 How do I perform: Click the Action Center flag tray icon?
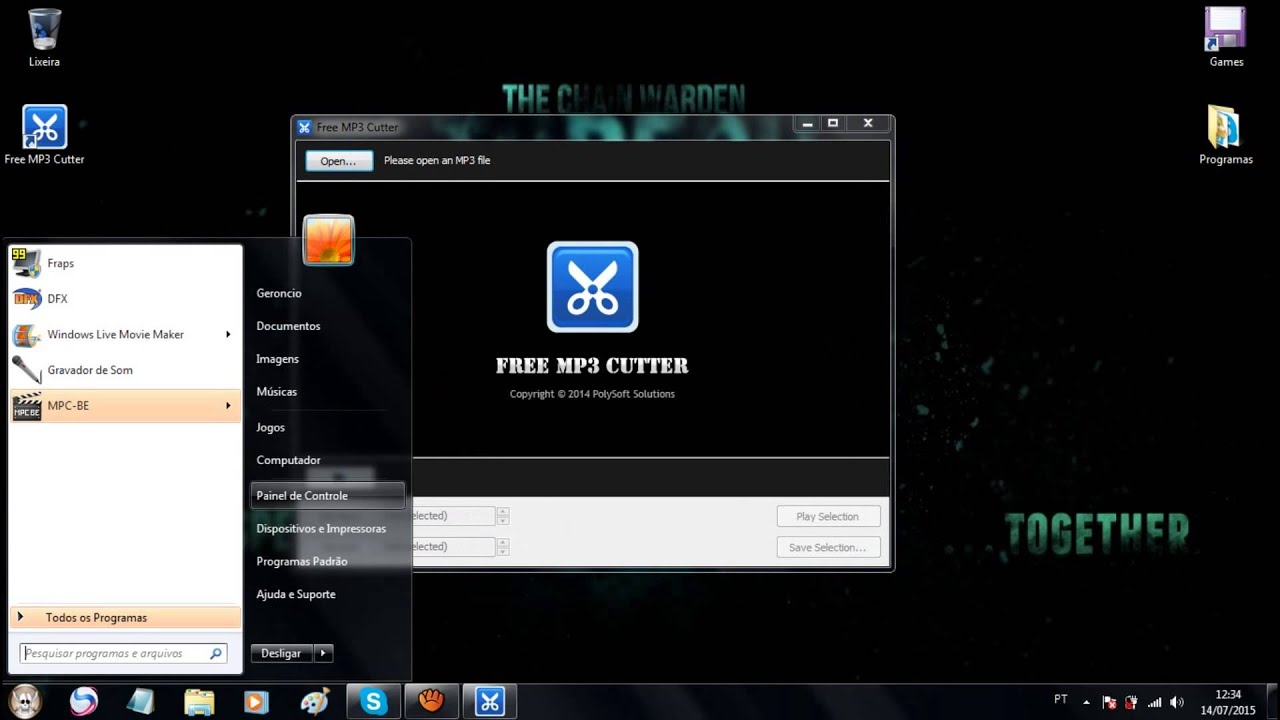pyautogui.click(x=1109, y=702)
